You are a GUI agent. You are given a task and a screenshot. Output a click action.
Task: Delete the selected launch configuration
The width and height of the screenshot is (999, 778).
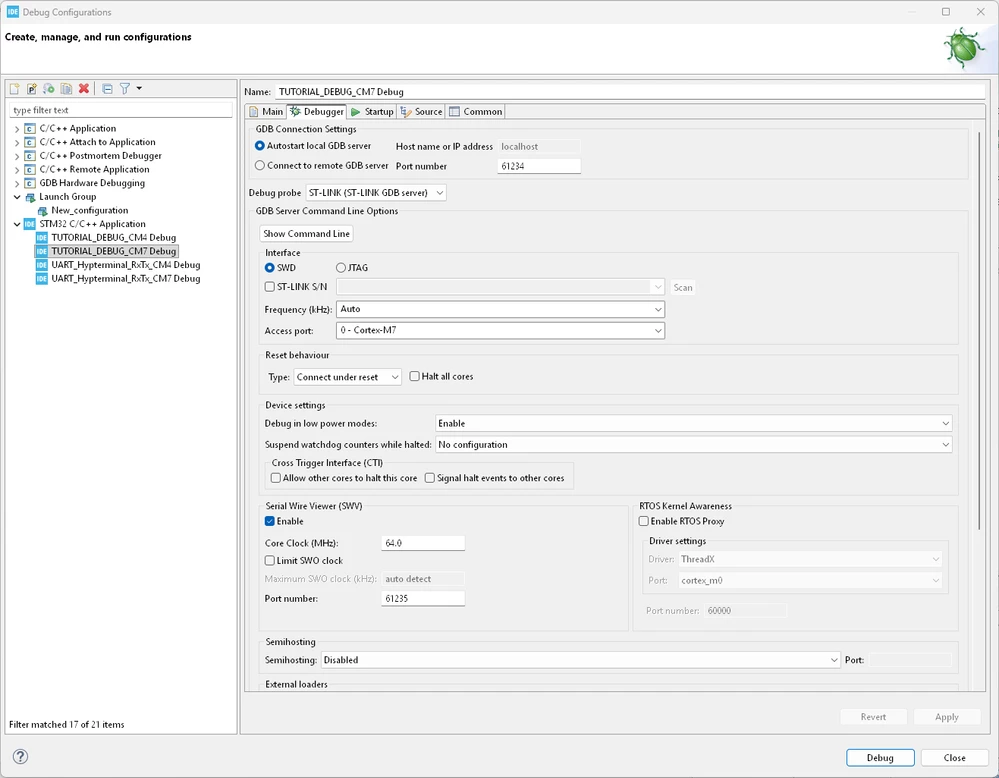(83, 89)
